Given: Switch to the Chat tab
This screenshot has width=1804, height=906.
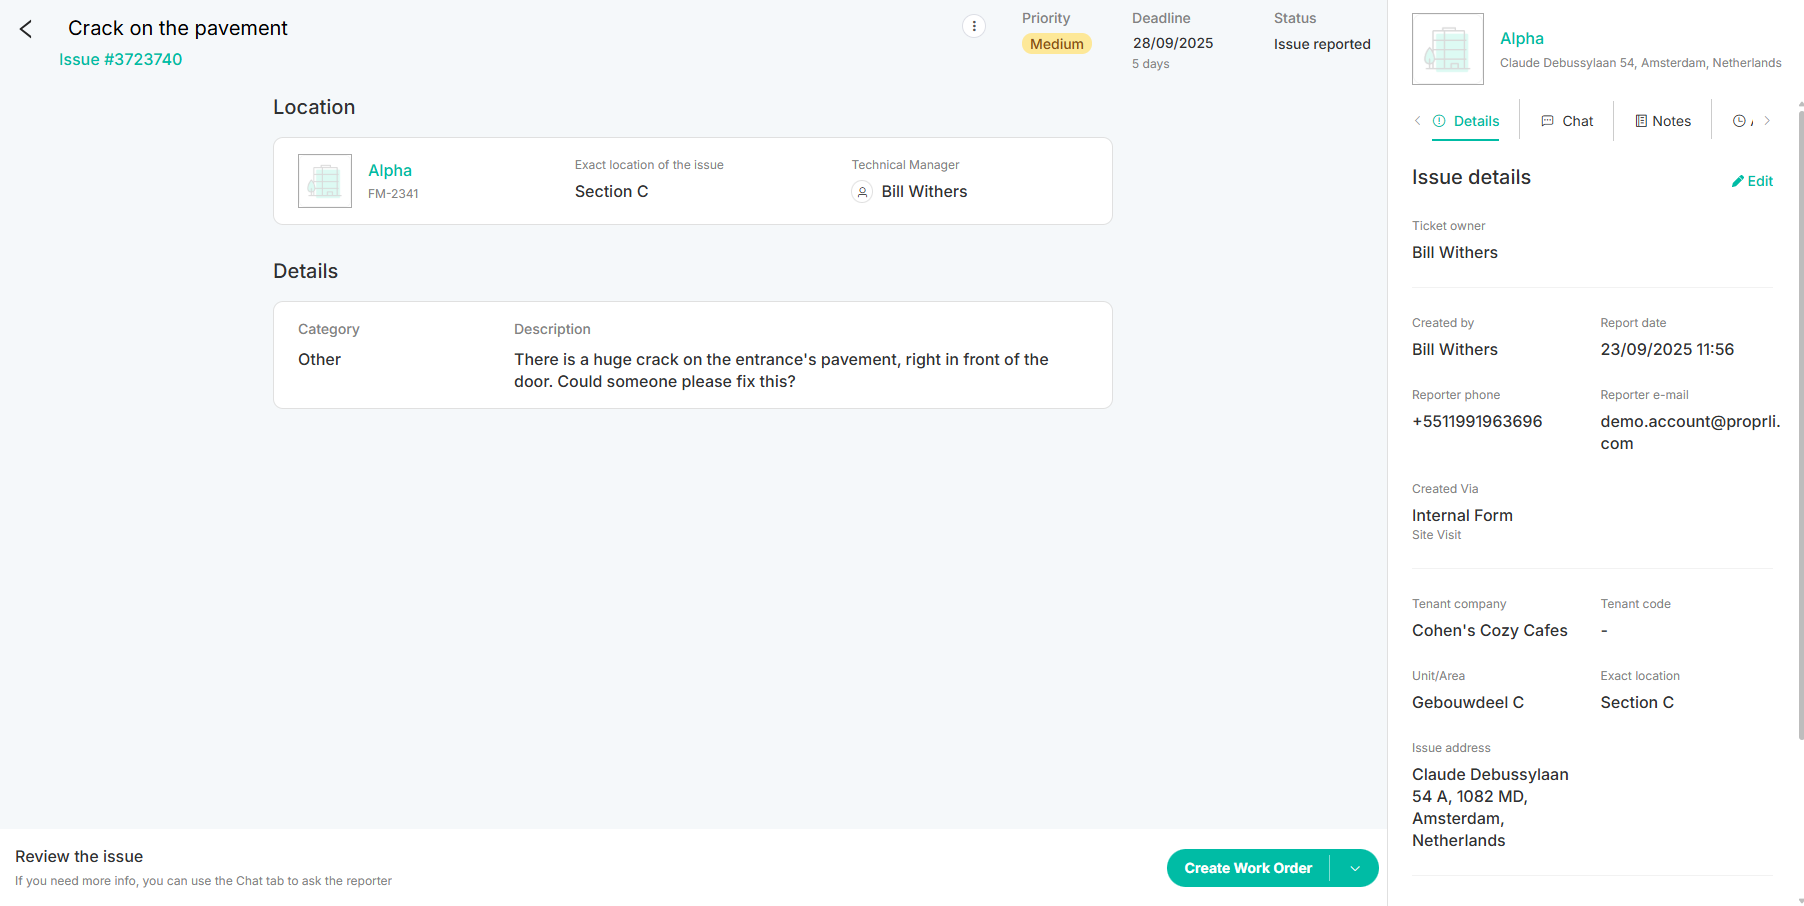Looking at the screenshot, I should tap(1567, 121).
